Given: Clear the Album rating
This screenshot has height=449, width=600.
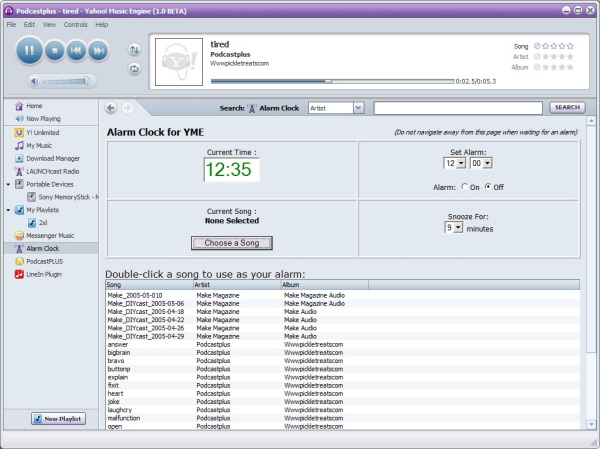Looking at the screenshot, I should [537, 67].
